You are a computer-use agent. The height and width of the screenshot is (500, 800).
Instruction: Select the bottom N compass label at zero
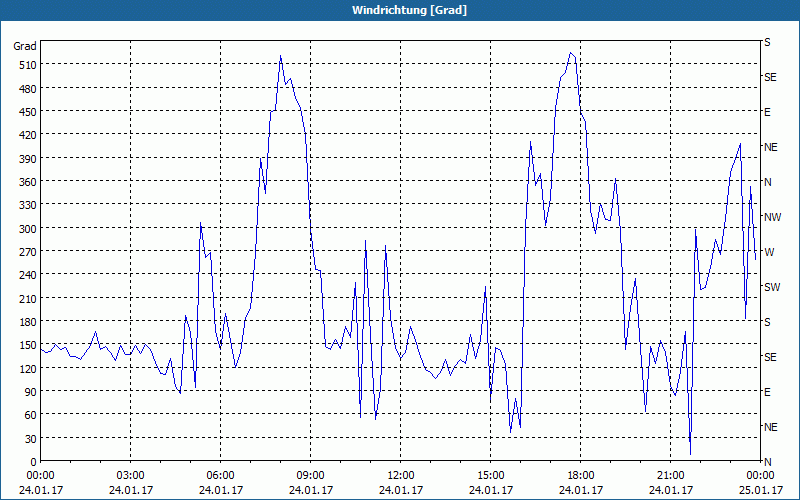[x=768, y=462]
